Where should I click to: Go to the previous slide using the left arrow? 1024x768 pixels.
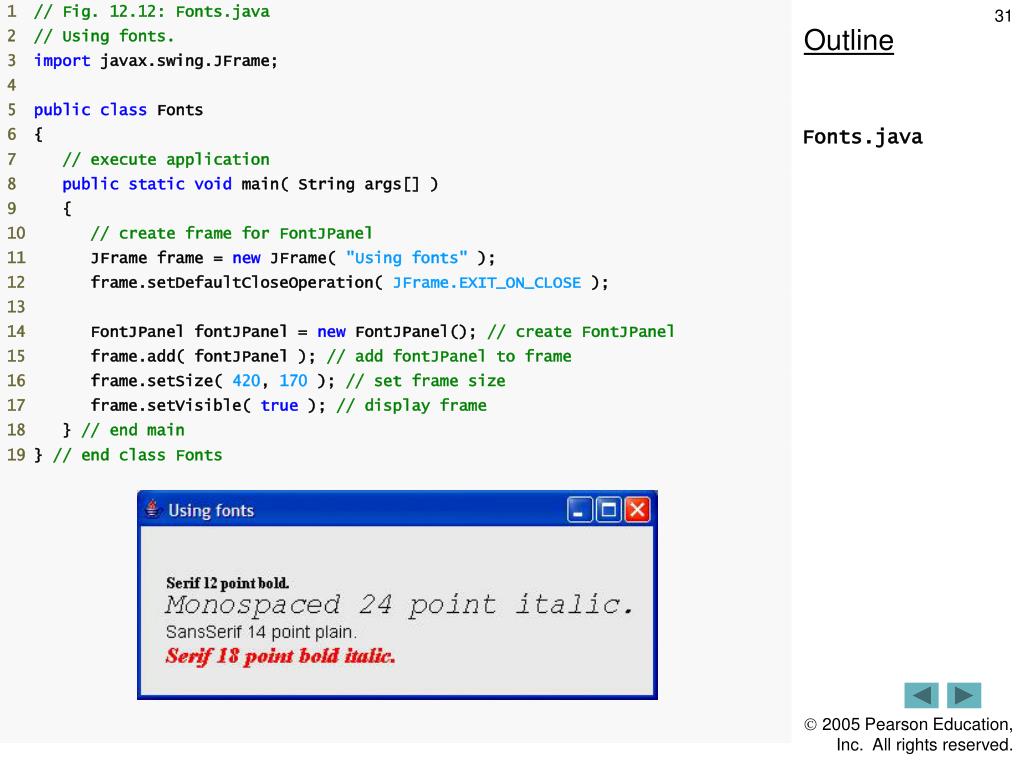tap(921, 695)
